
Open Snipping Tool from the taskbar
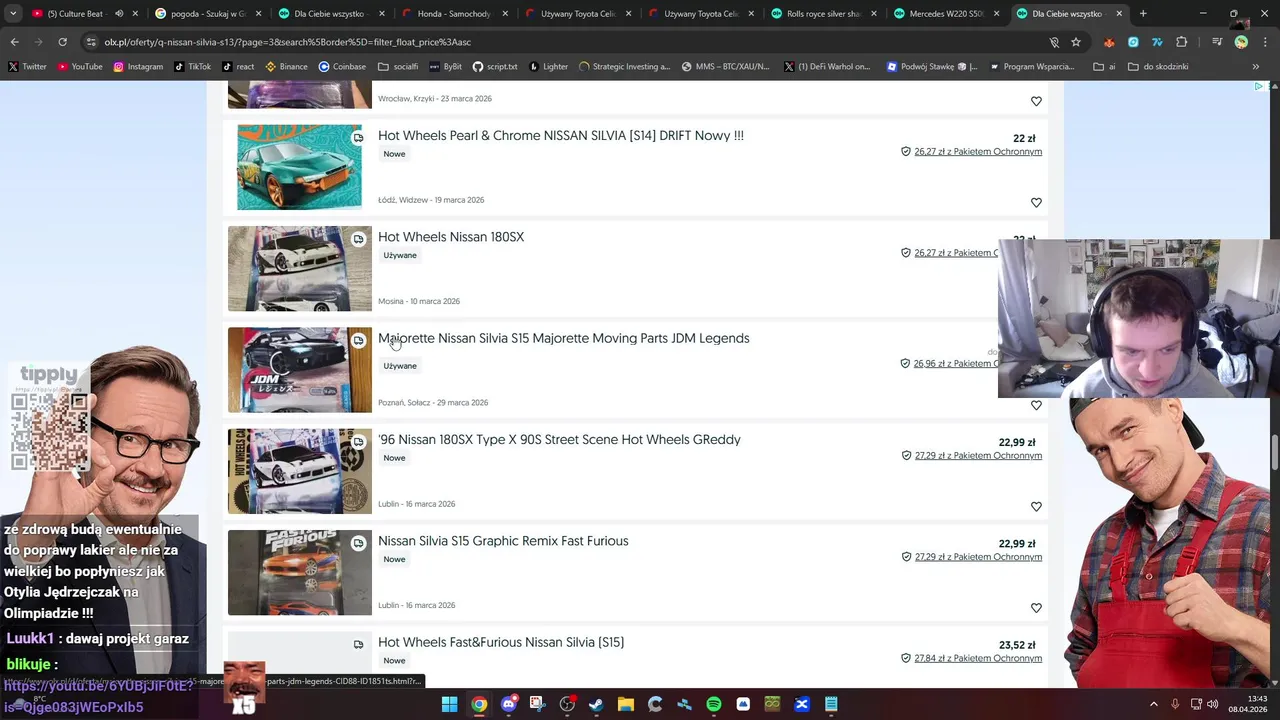(x=537, y=704)
